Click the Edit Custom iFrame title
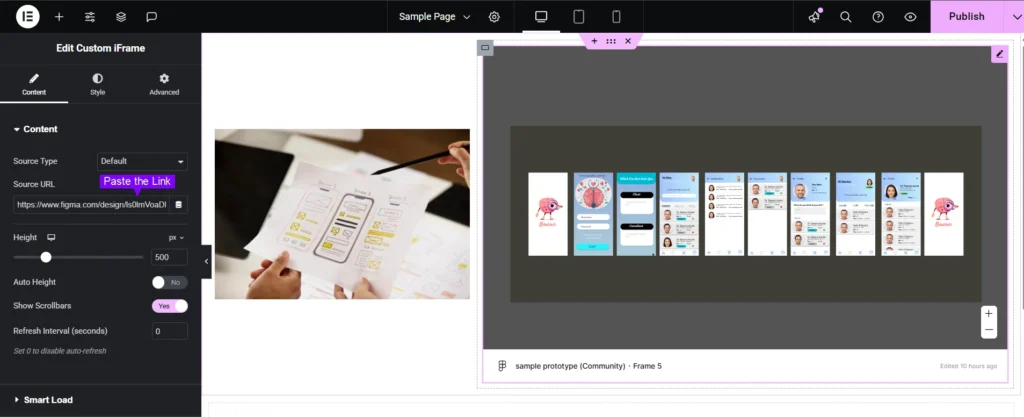Viewport: 1024px width, 417px height. 101,48
